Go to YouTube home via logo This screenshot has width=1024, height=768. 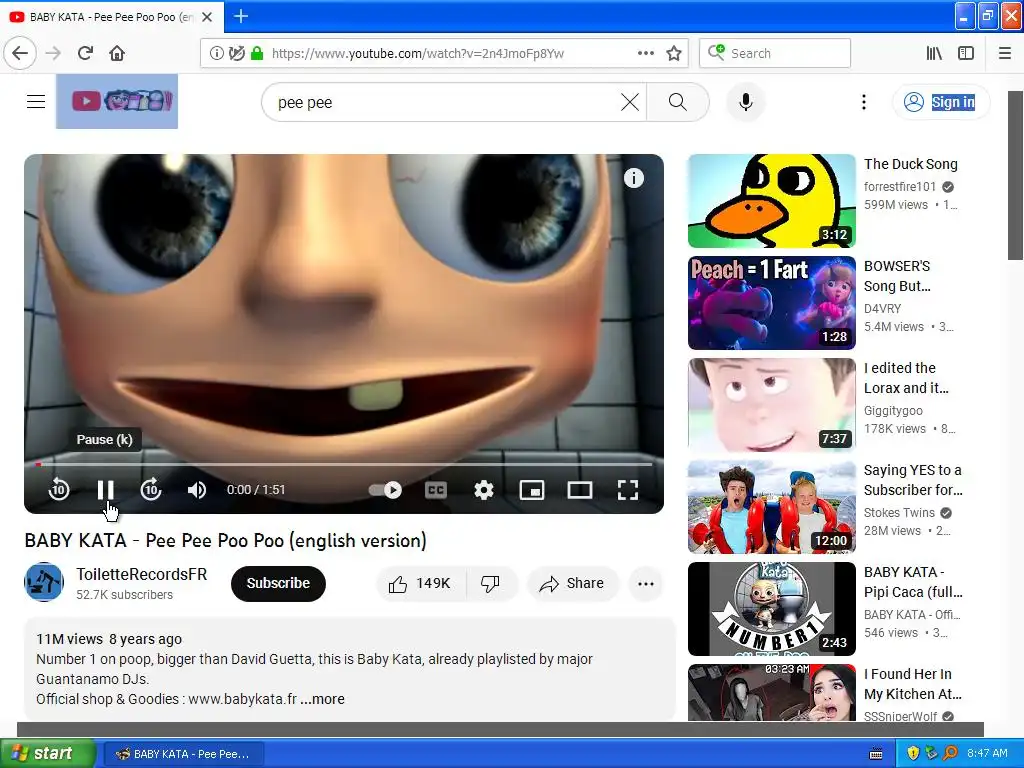117,101
